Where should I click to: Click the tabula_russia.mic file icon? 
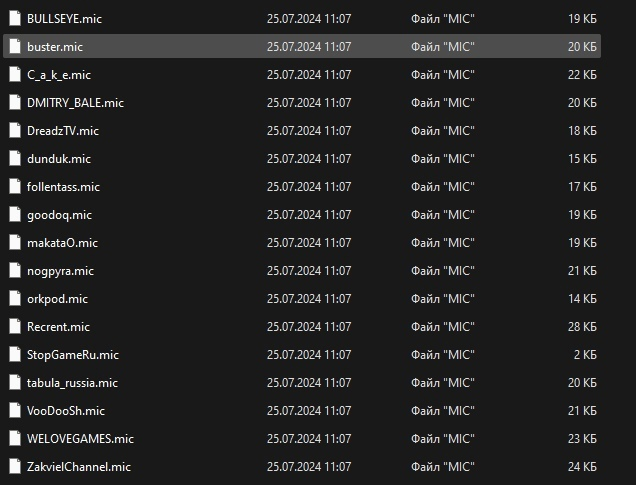tap(15, 382)
